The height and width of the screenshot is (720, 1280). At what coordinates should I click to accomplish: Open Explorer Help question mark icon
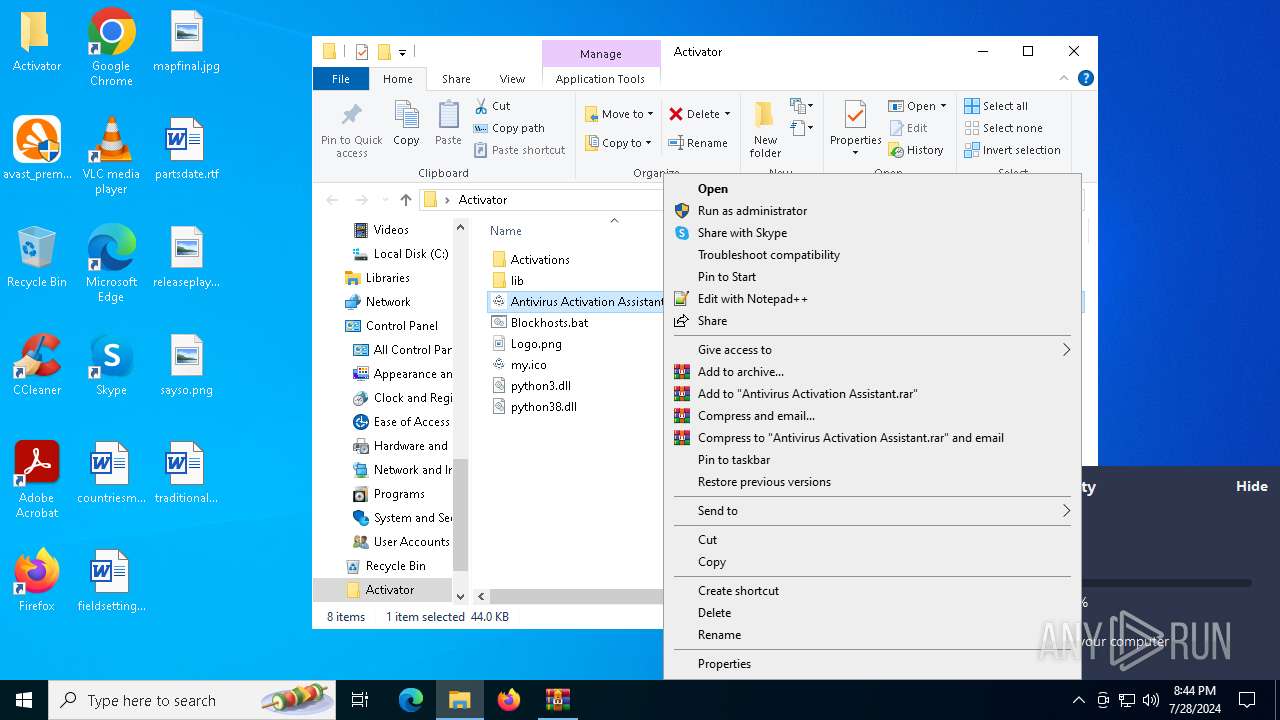point(1085,78)
